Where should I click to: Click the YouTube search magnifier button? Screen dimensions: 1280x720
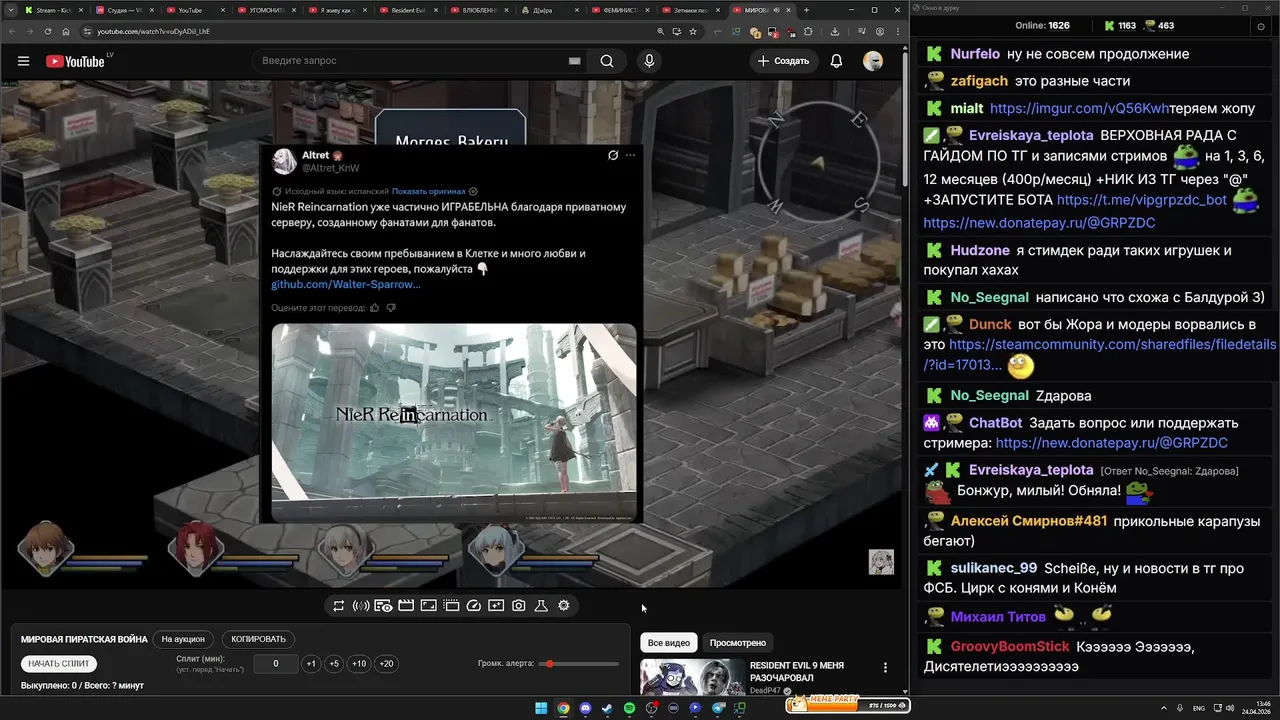607,61
